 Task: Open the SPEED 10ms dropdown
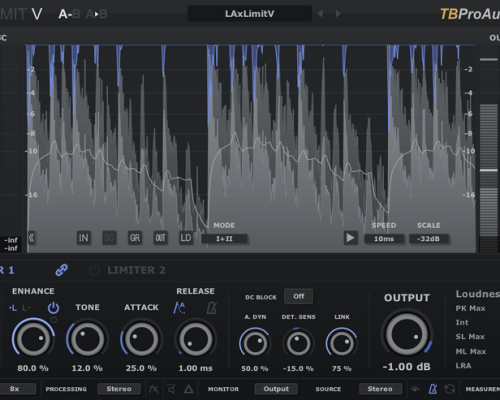tap(384, 239)
